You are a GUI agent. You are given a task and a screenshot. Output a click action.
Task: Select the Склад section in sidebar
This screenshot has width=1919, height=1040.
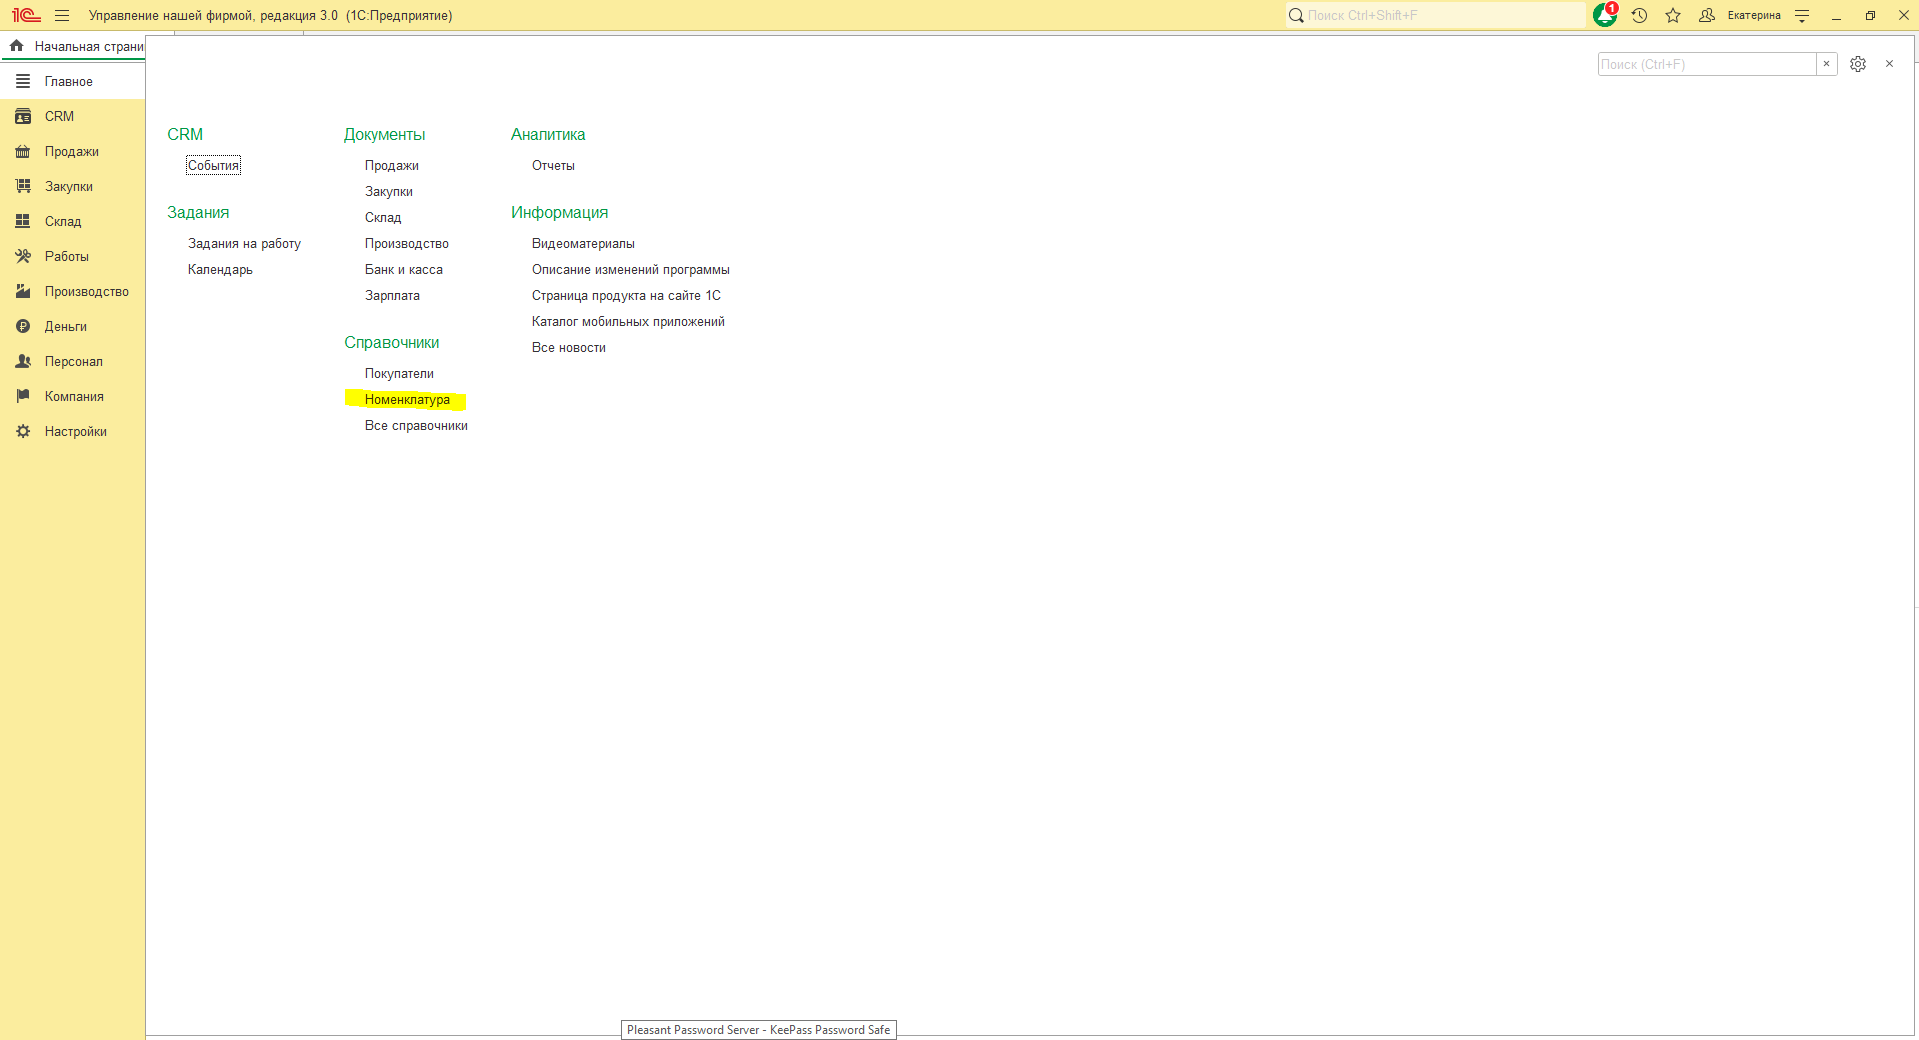tap(62, 222)
